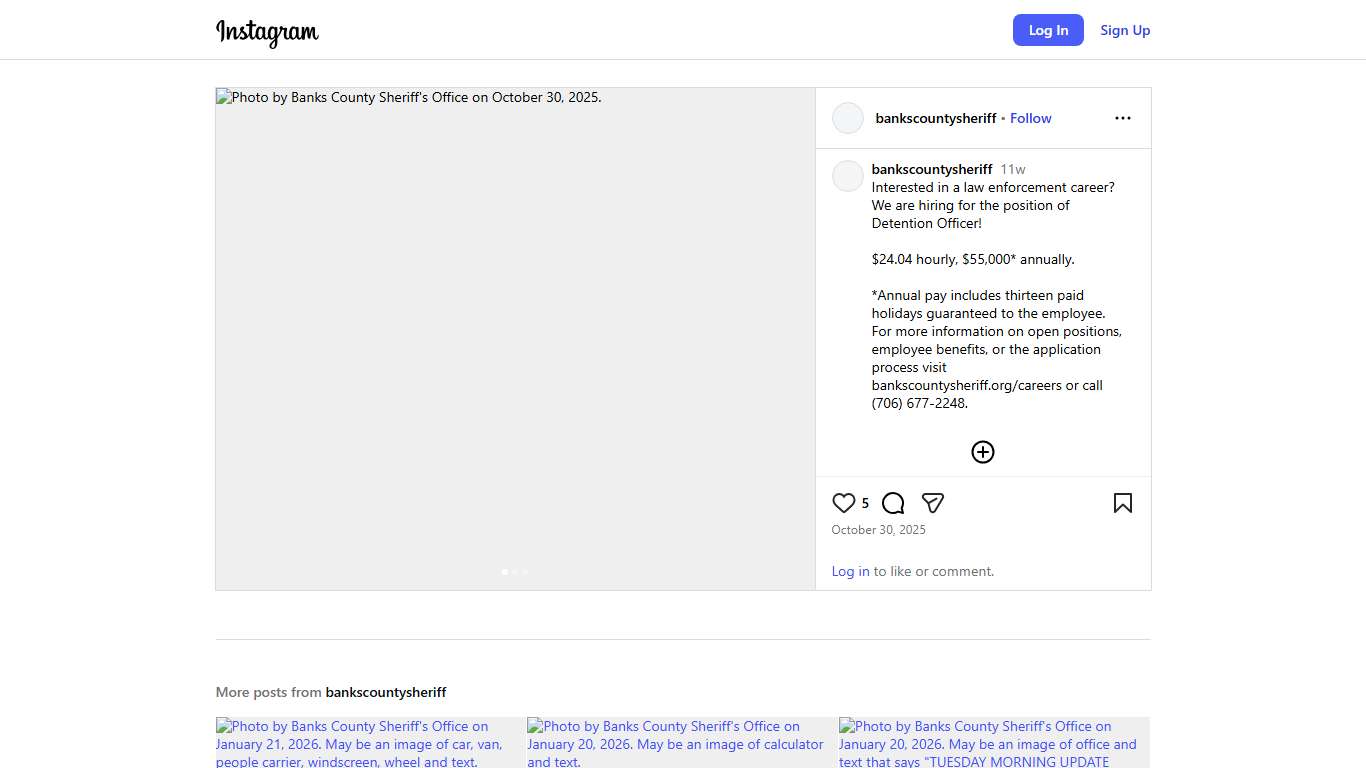Open the TUESDAY MORNING UPDATE post thumbnail
Viewport: 1366px width, 768px height.
pos(993,742)
